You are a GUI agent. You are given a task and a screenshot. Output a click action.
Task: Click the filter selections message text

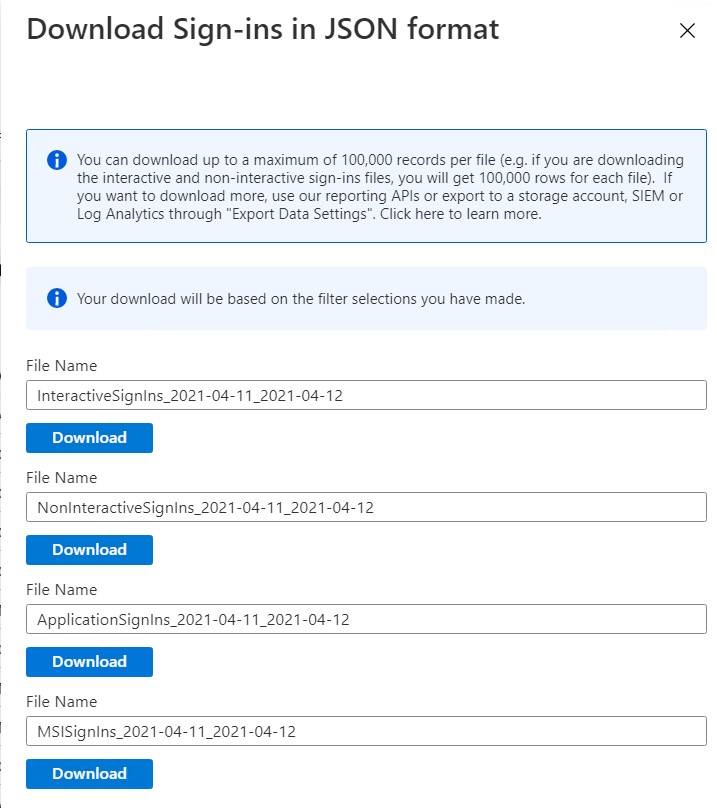coord(301,299)
